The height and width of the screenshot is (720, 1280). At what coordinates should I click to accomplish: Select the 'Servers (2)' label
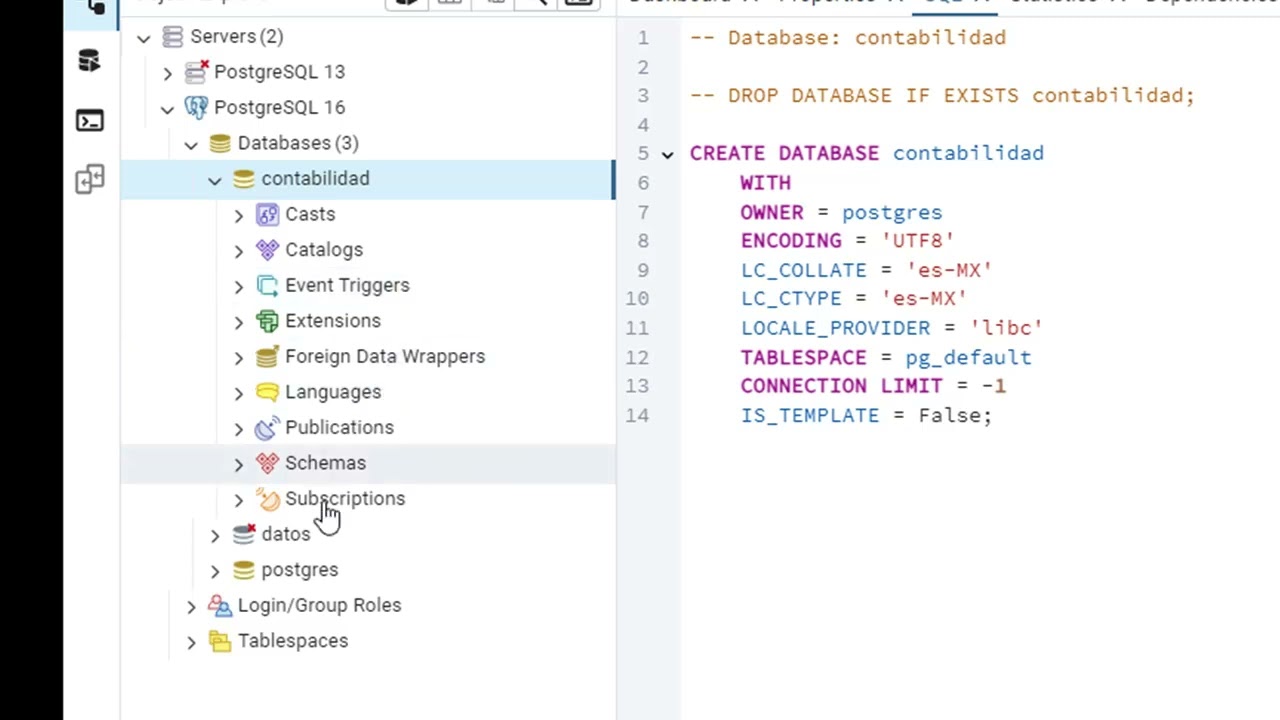(x=237, y=36)
